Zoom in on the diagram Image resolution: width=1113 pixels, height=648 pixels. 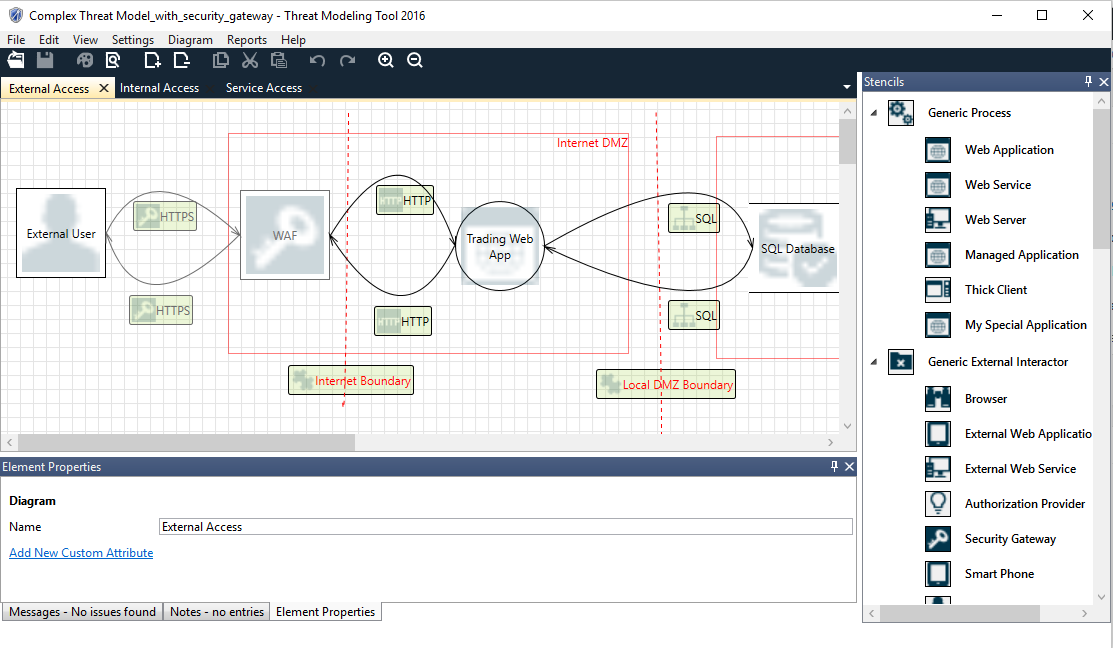385,60
